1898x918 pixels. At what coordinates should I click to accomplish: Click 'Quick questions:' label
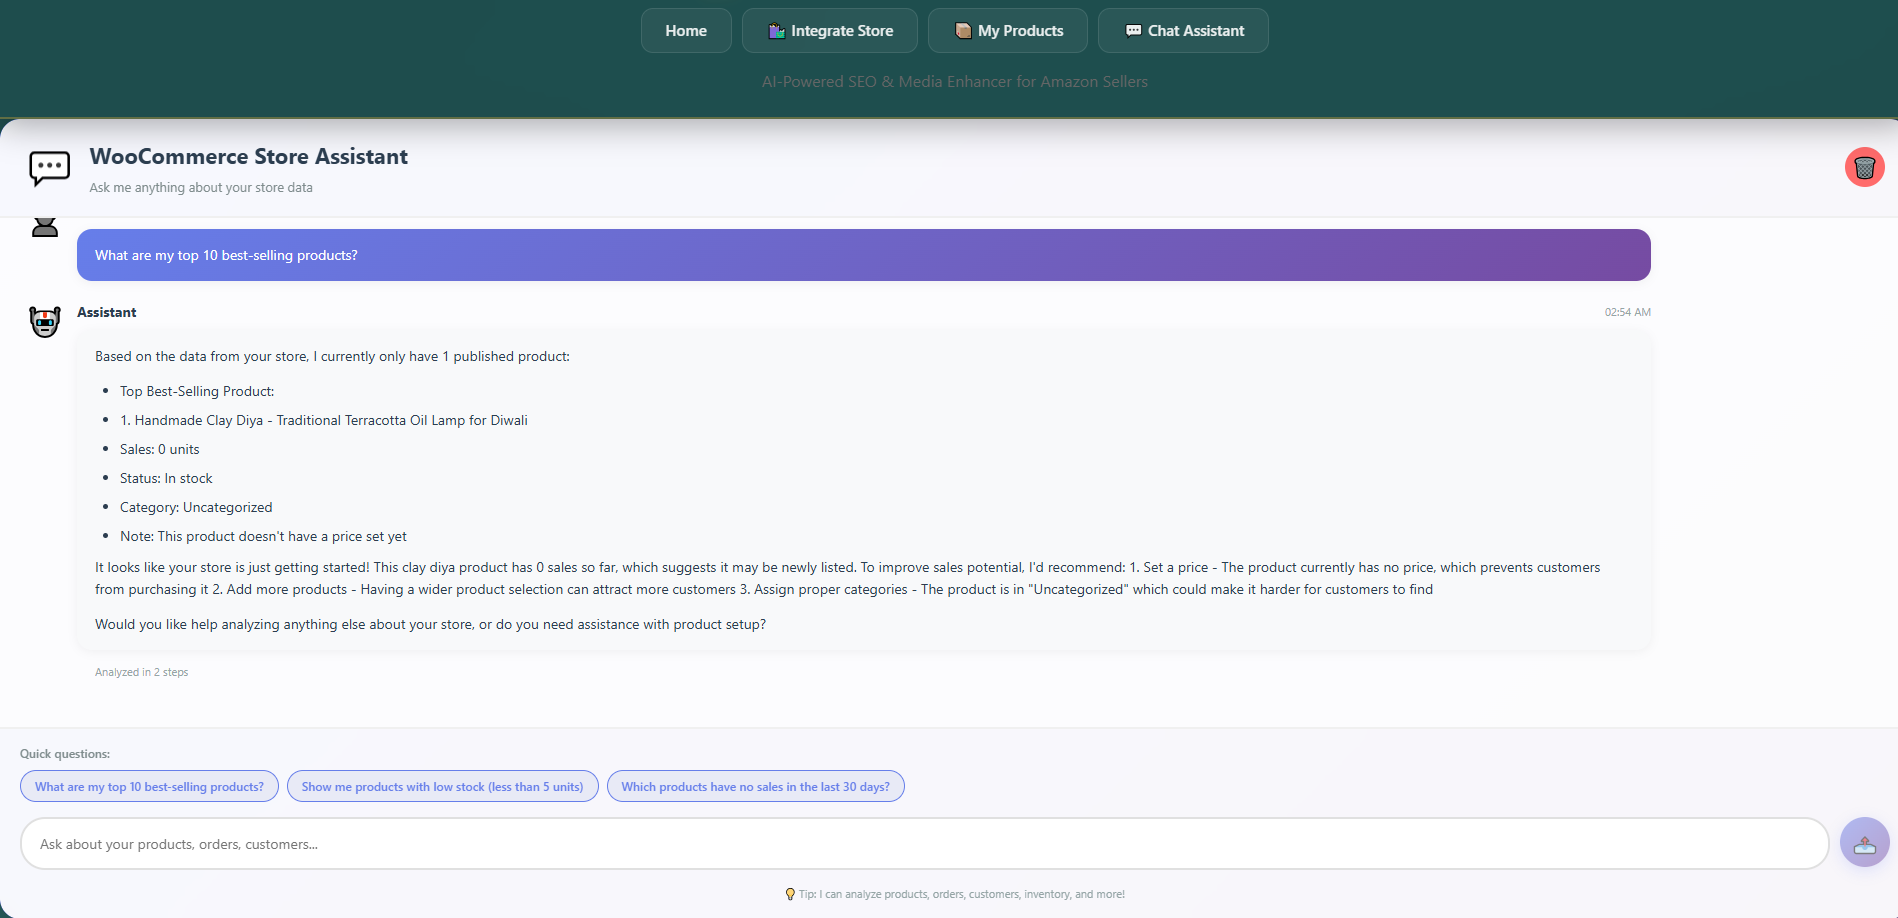coord(65,754)
